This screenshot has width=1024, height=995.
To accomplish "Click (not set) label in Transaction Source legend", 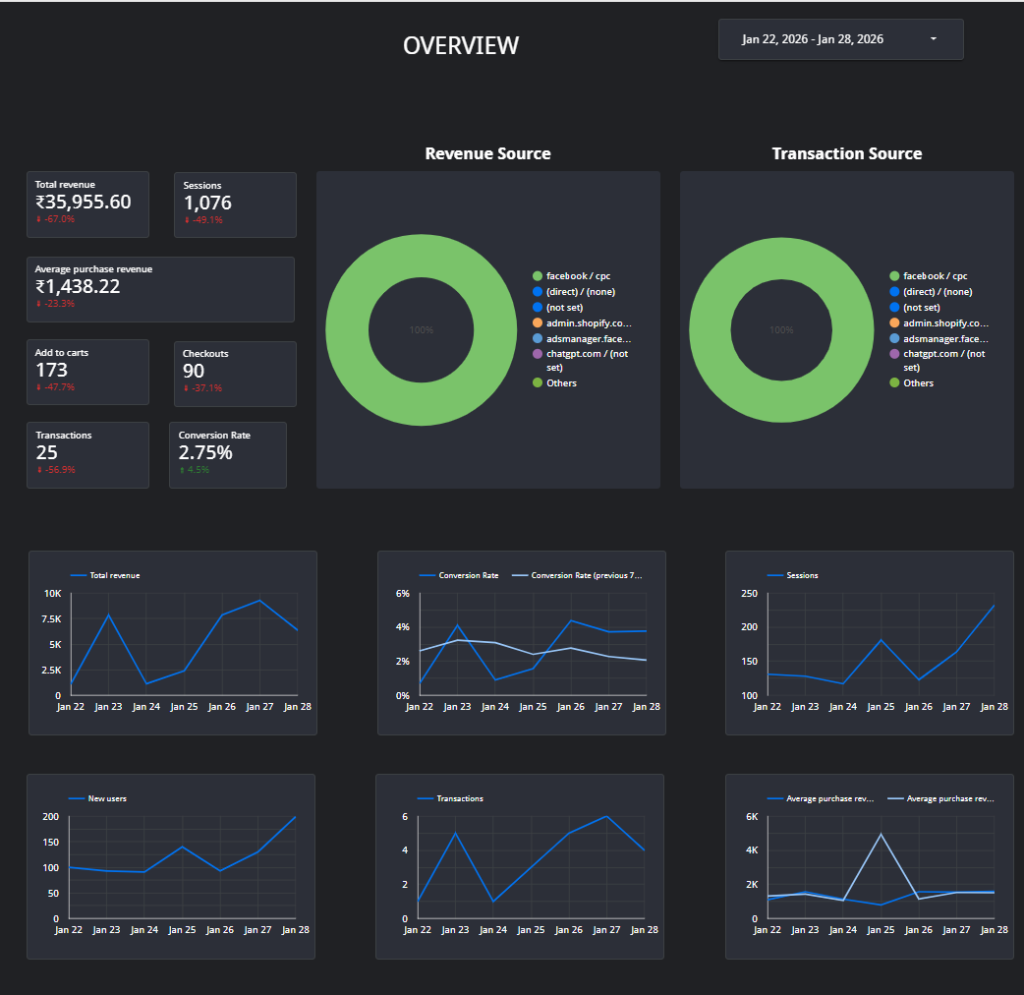I will (x=924, y=308).
